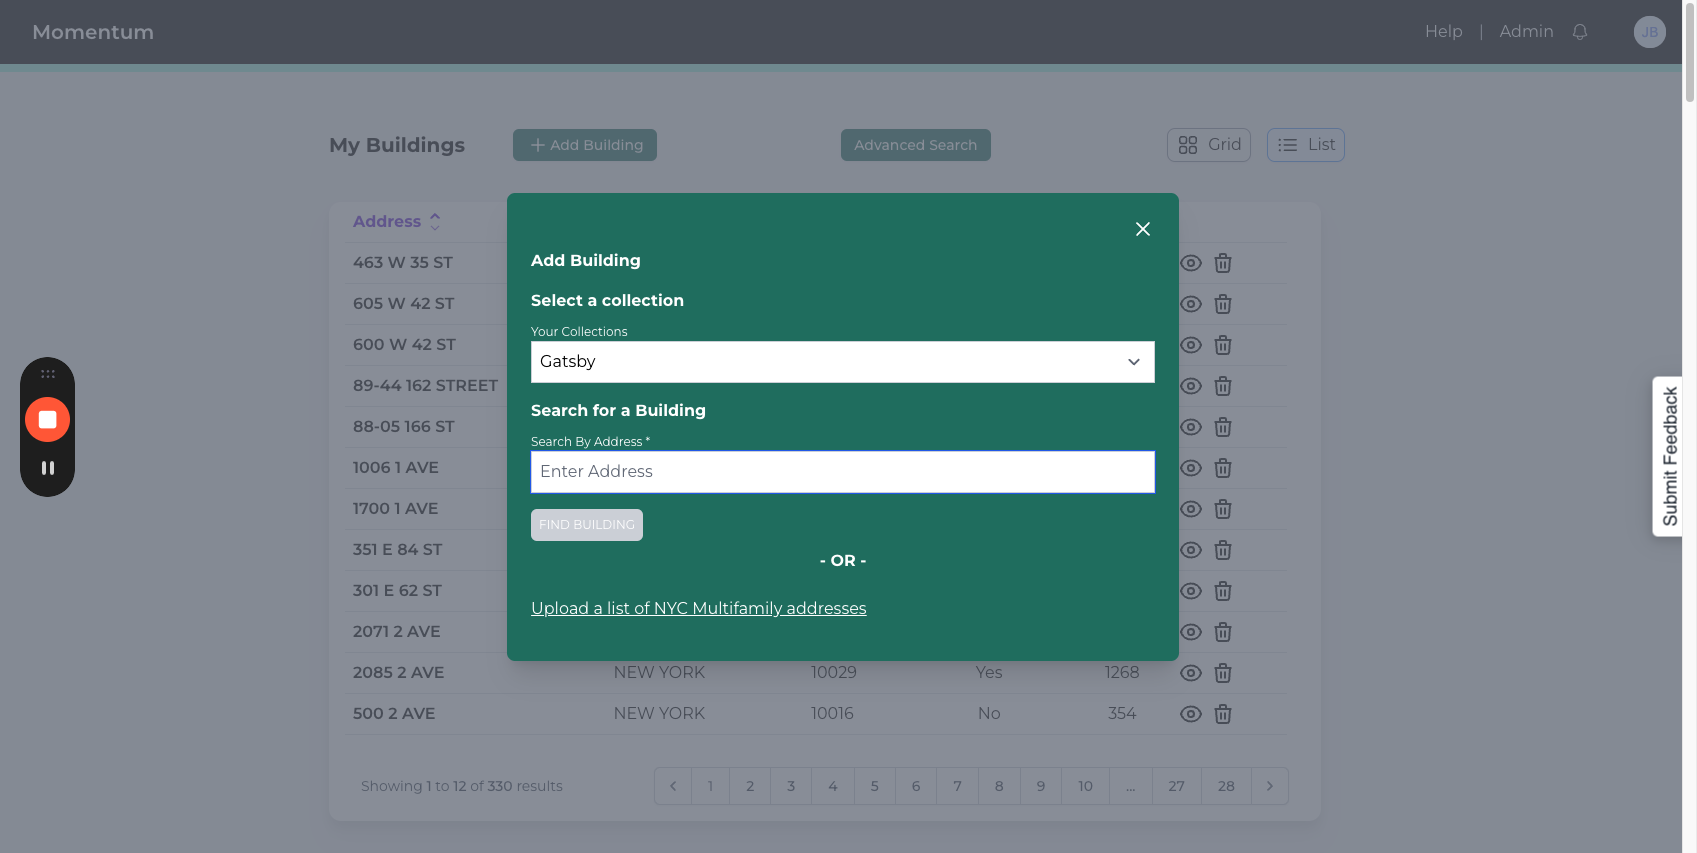The width and height of the screenshot is (1697, 853).
Task: View building 2071 2 AVE eye icon
Action: [1190, 632]
